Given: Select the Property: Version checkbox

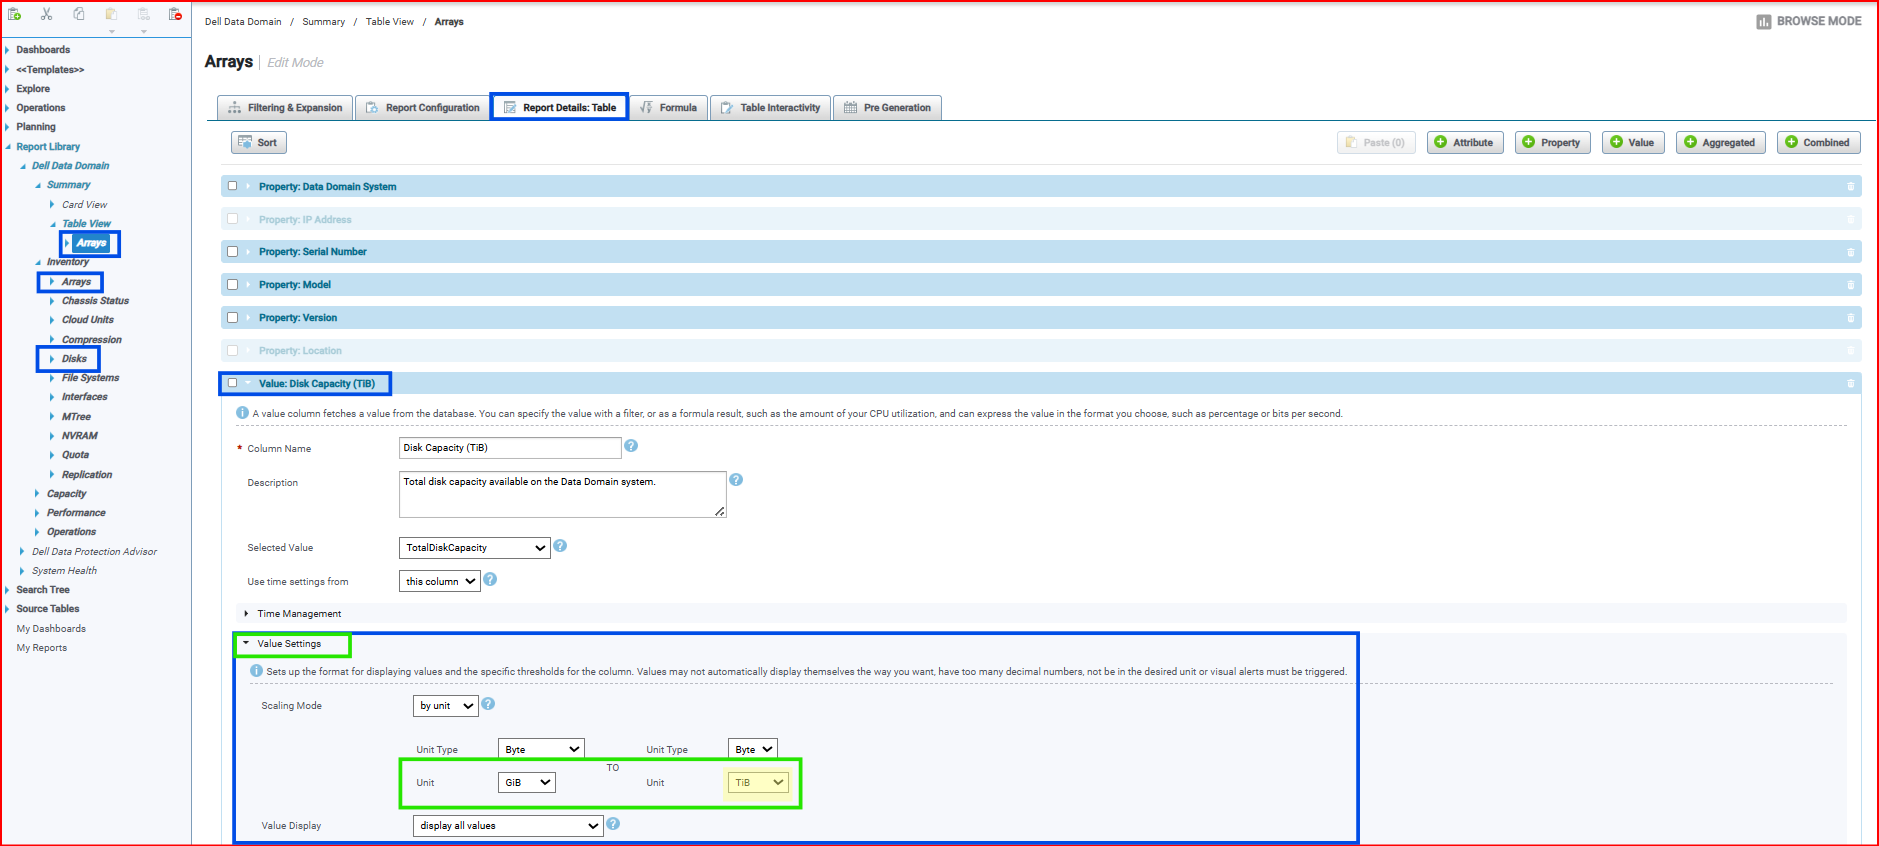Looking at the screenshot, I should pos(233,318).
